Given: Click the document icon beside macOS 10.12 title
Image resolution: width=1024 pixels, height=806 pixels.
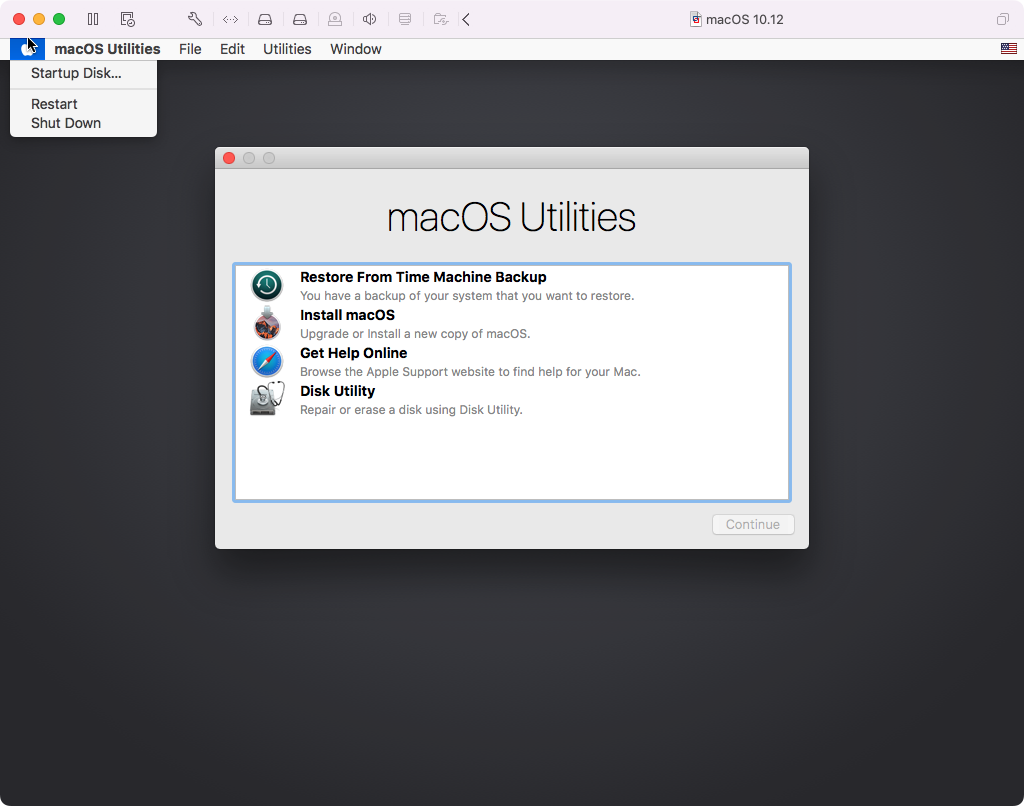Looking at the screenshot, I should 696,20.
